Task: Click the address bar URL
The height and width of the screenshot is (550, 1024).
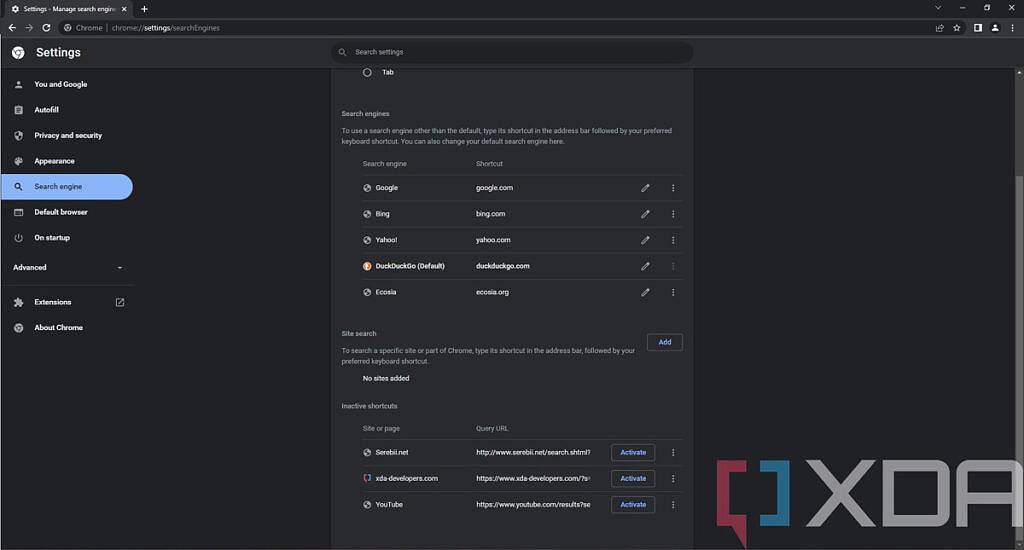Action: (166, 28)
